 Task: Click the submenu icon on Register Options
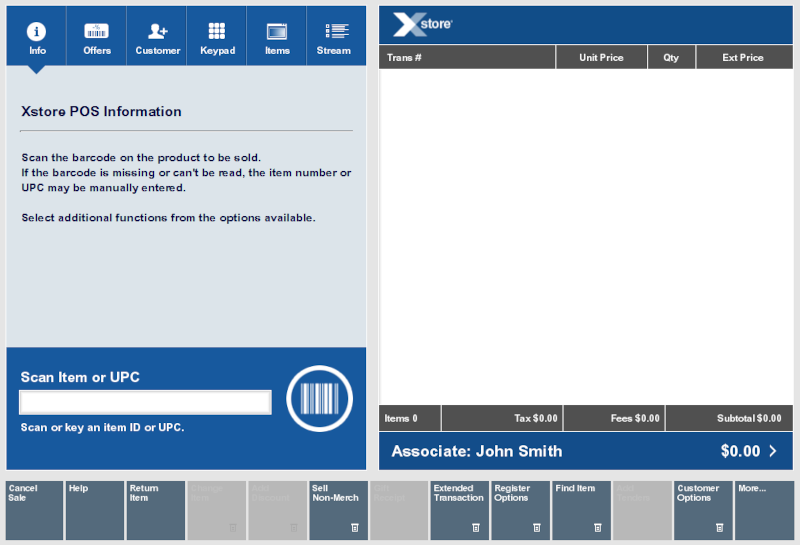(x=536, y=528)
